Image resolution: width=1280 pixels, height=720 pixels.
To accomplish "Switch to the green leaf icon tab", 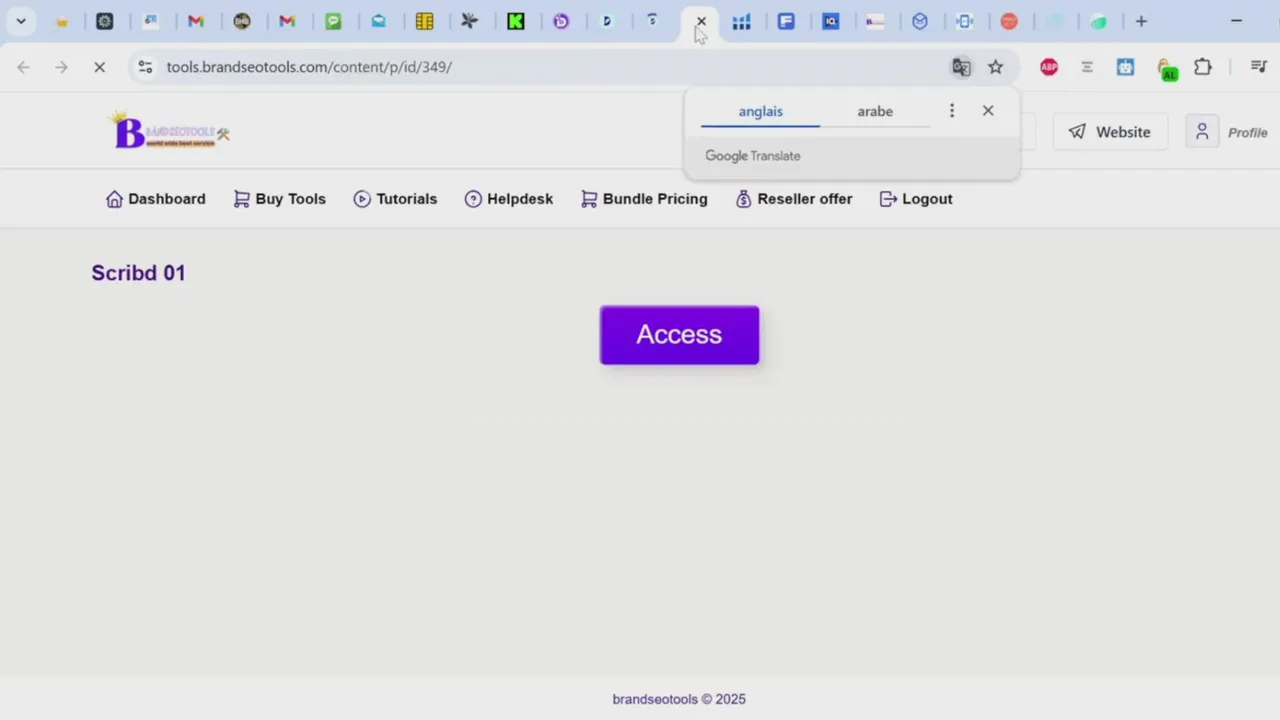I will click(1099, 21).
